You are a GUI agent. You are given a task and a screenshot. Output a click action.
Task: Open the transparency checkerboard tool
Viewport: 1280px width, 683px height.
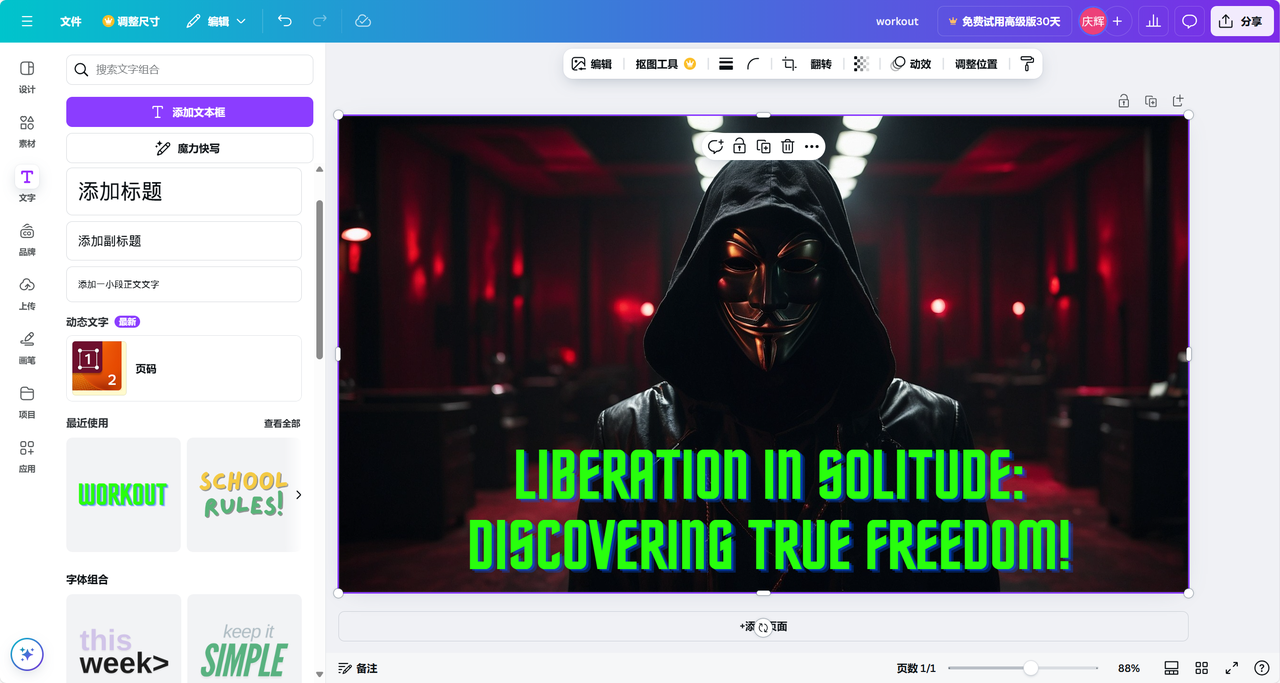[x=861, y=64]
